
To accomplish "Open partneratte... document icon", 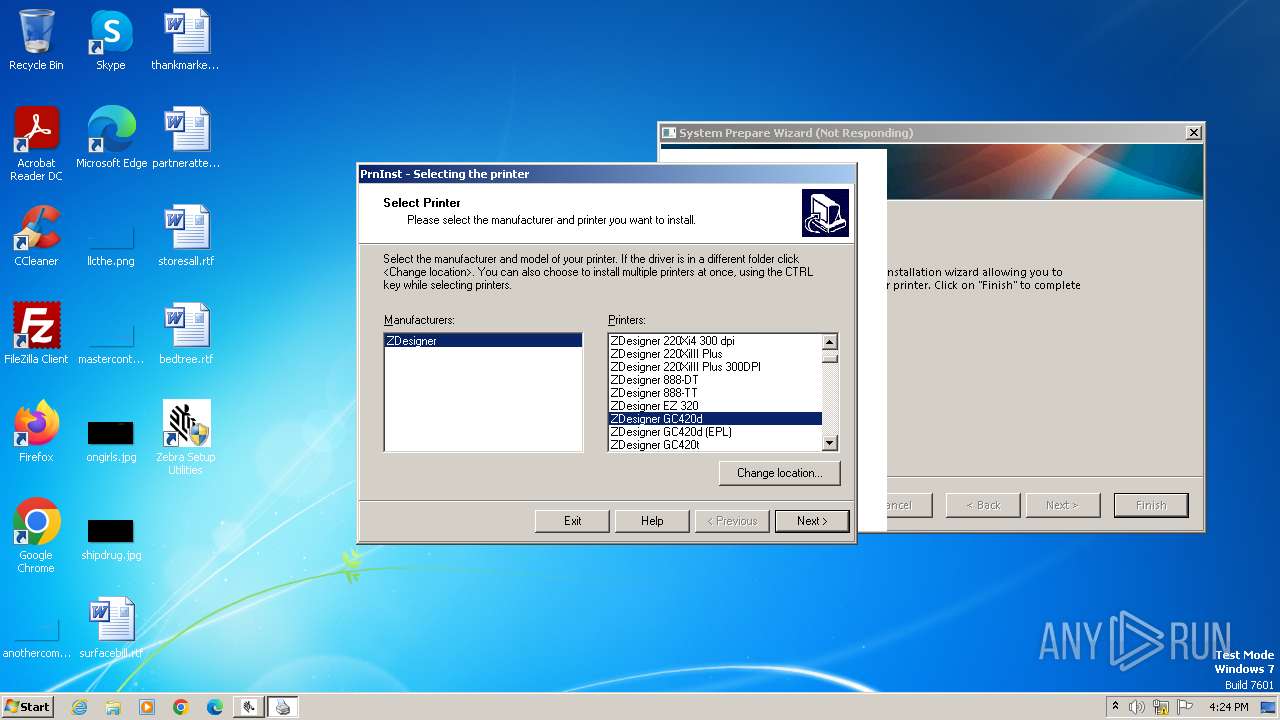I will click(x=185, y=138).
